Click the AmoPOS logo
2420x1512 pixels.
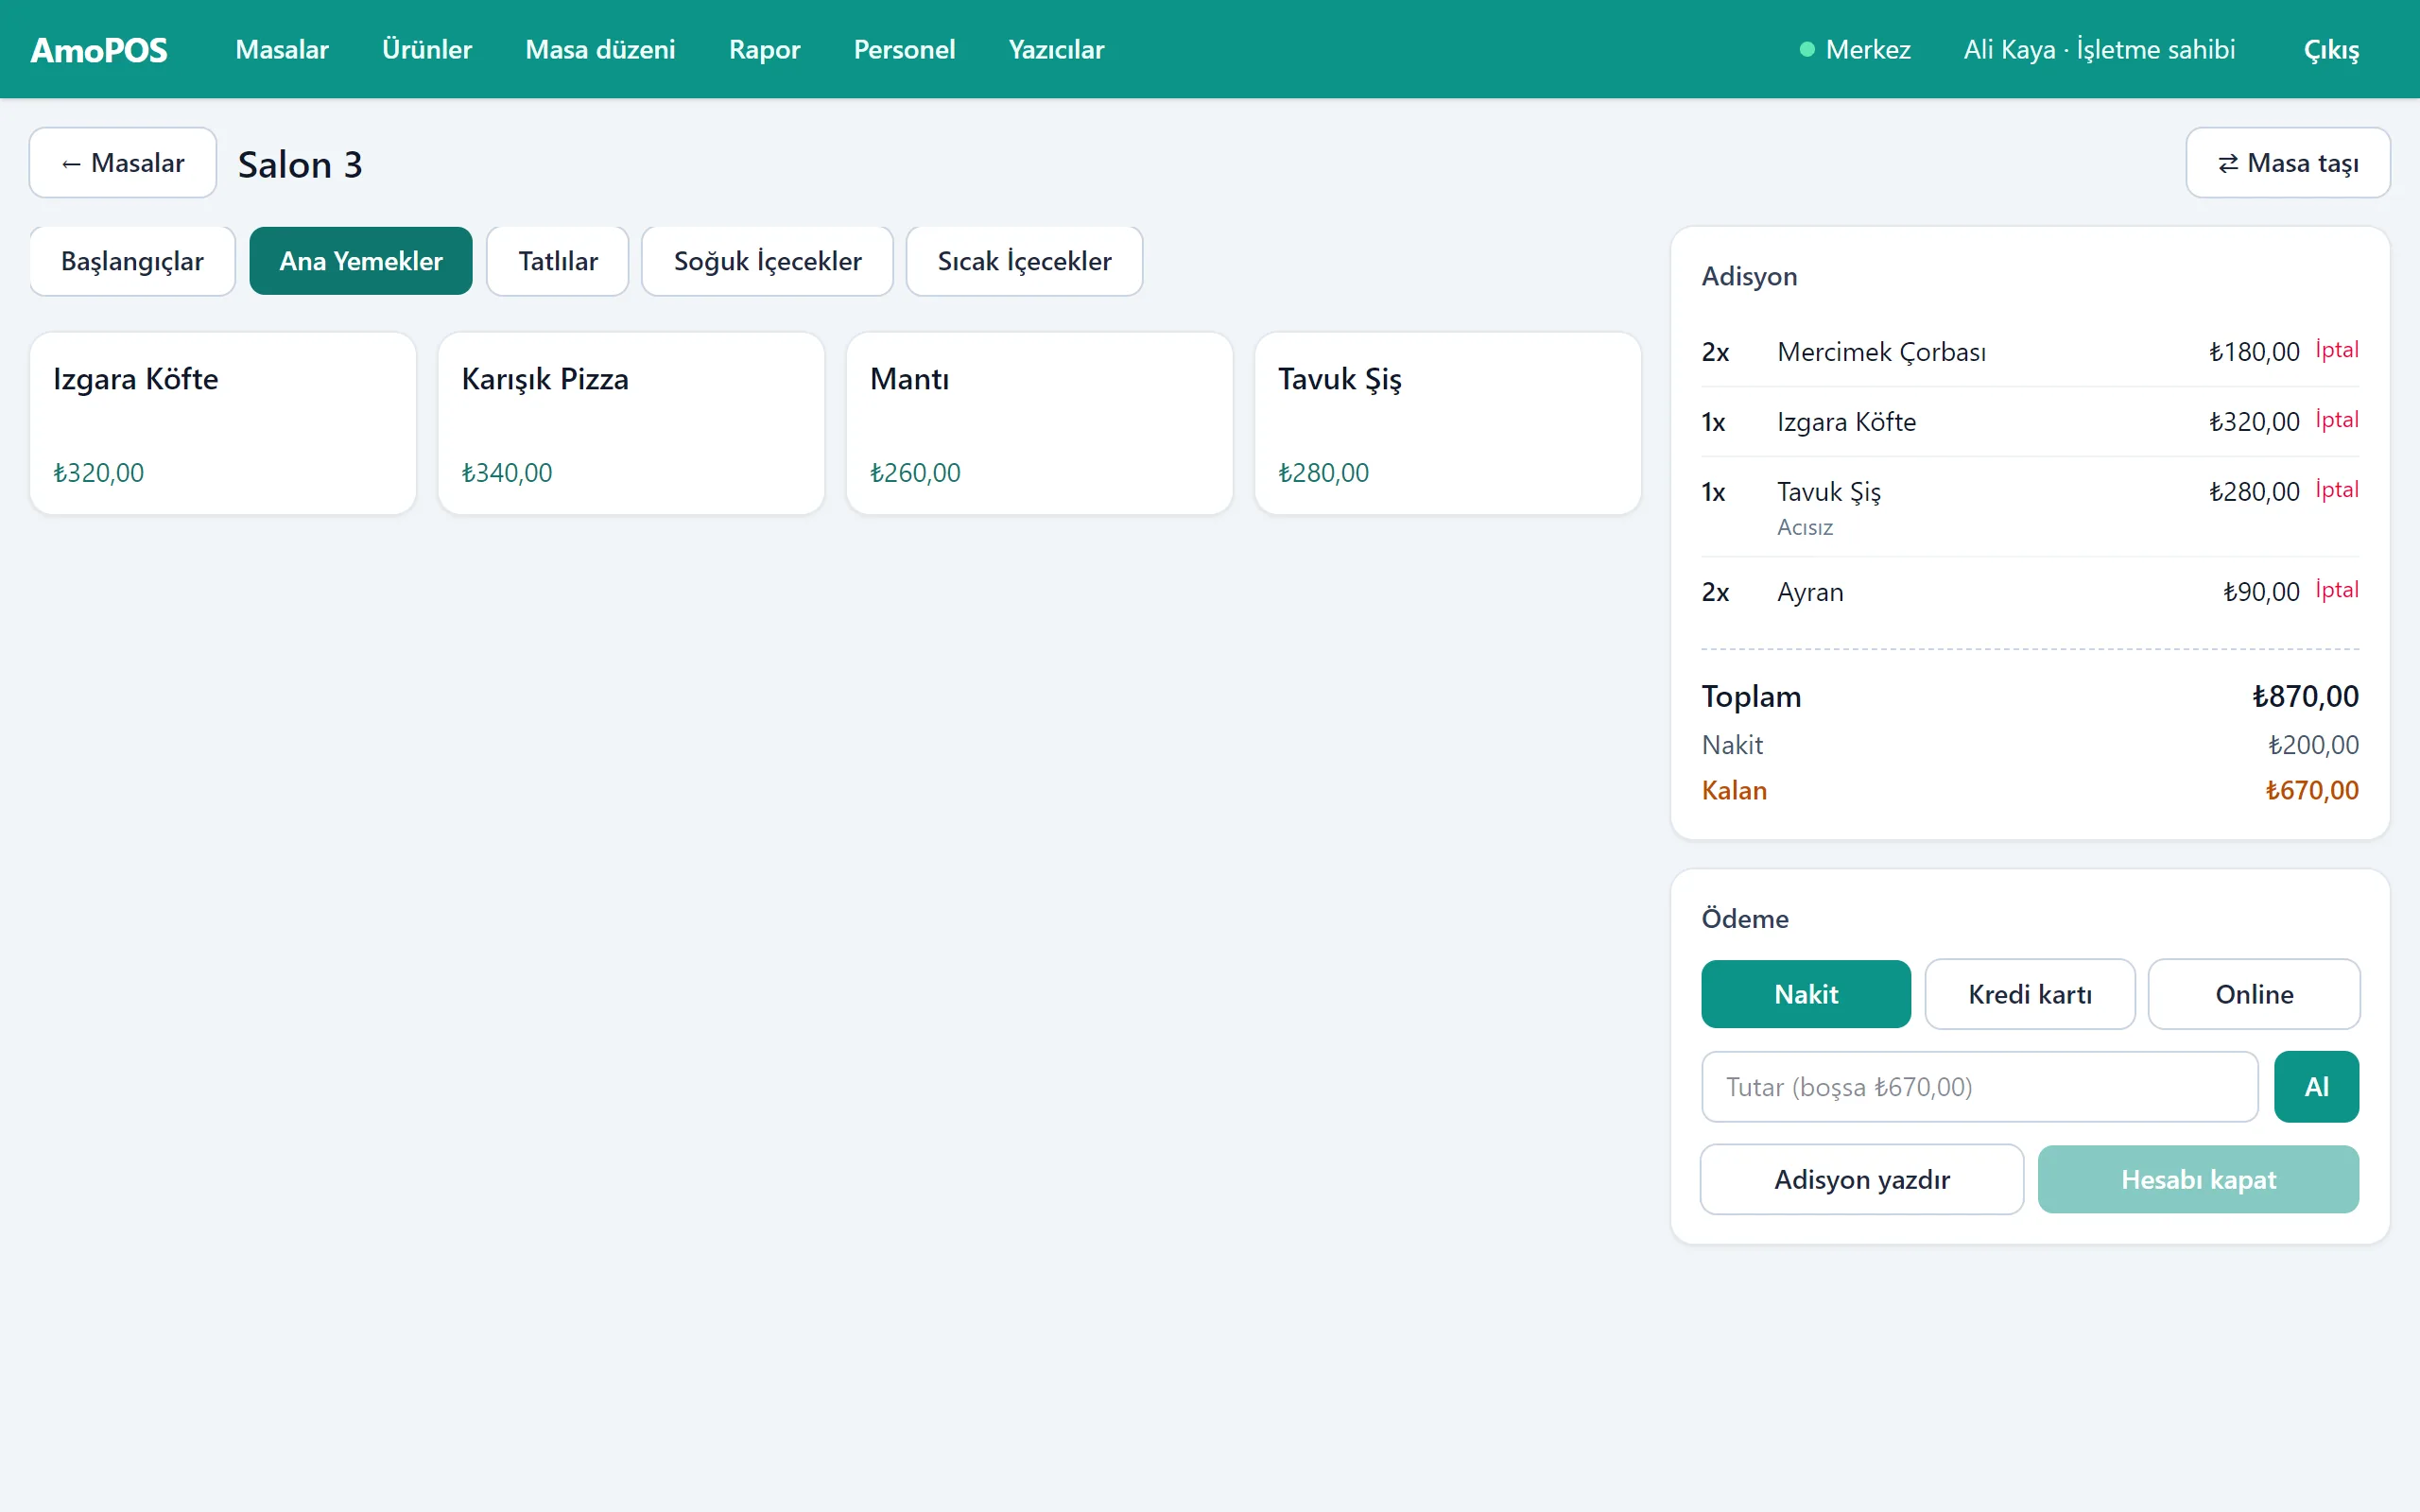coord(99,49)
